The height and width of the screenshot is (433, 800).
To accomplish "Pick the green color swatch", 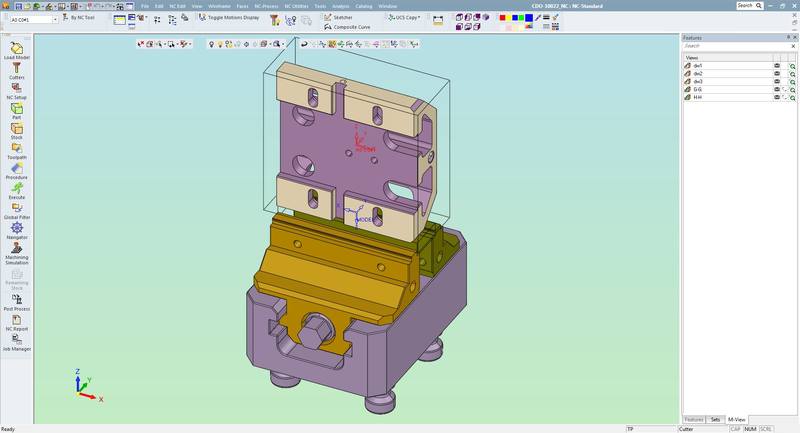I will (x=521, y=17).
